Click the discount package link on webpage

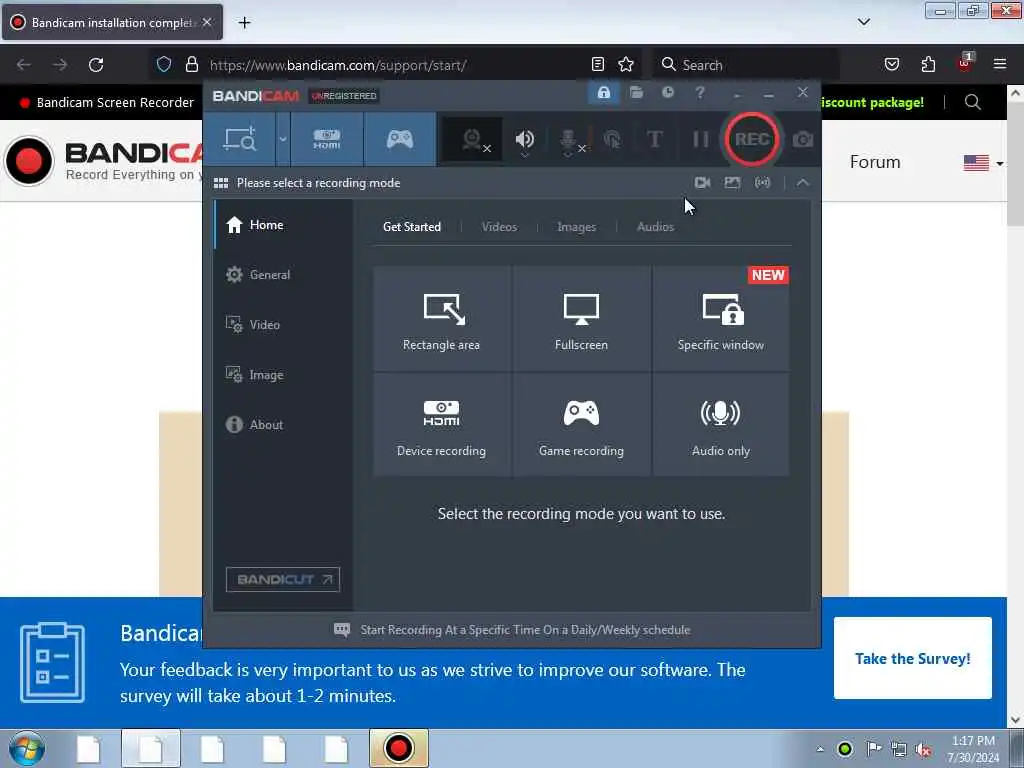click(872, 103)
